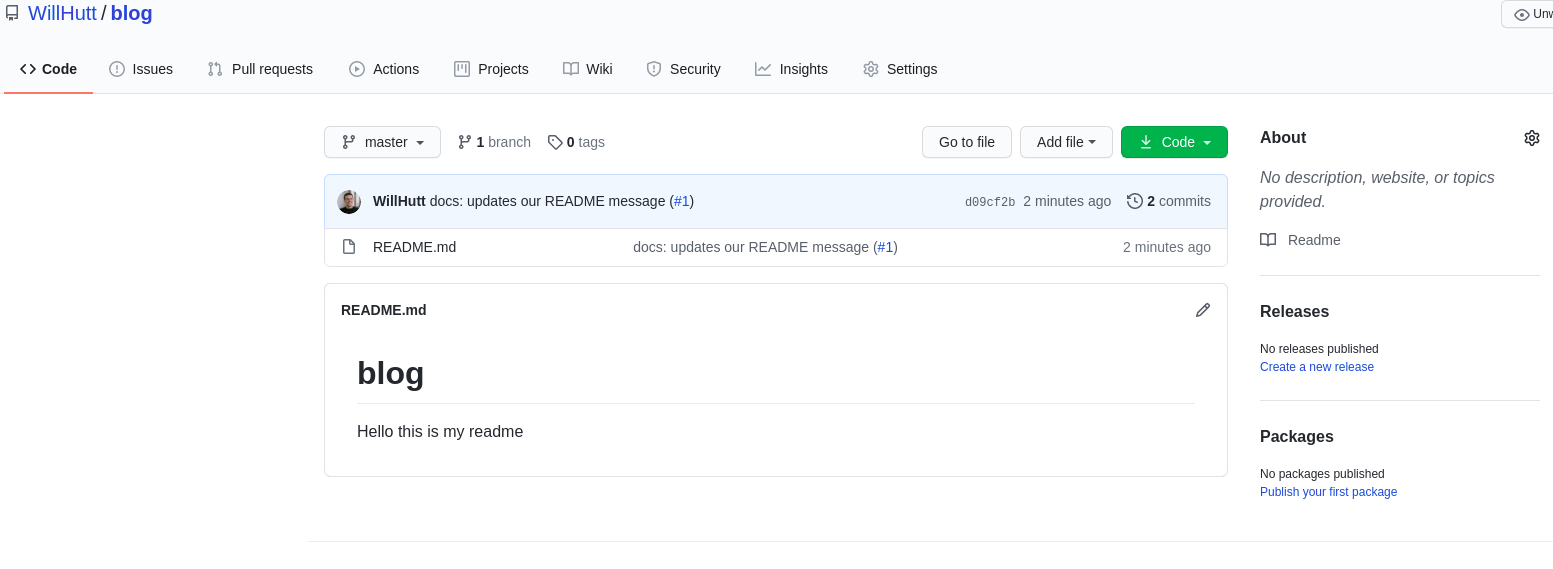
Task: Open the README.md file name link
Action: pos(414,247)
